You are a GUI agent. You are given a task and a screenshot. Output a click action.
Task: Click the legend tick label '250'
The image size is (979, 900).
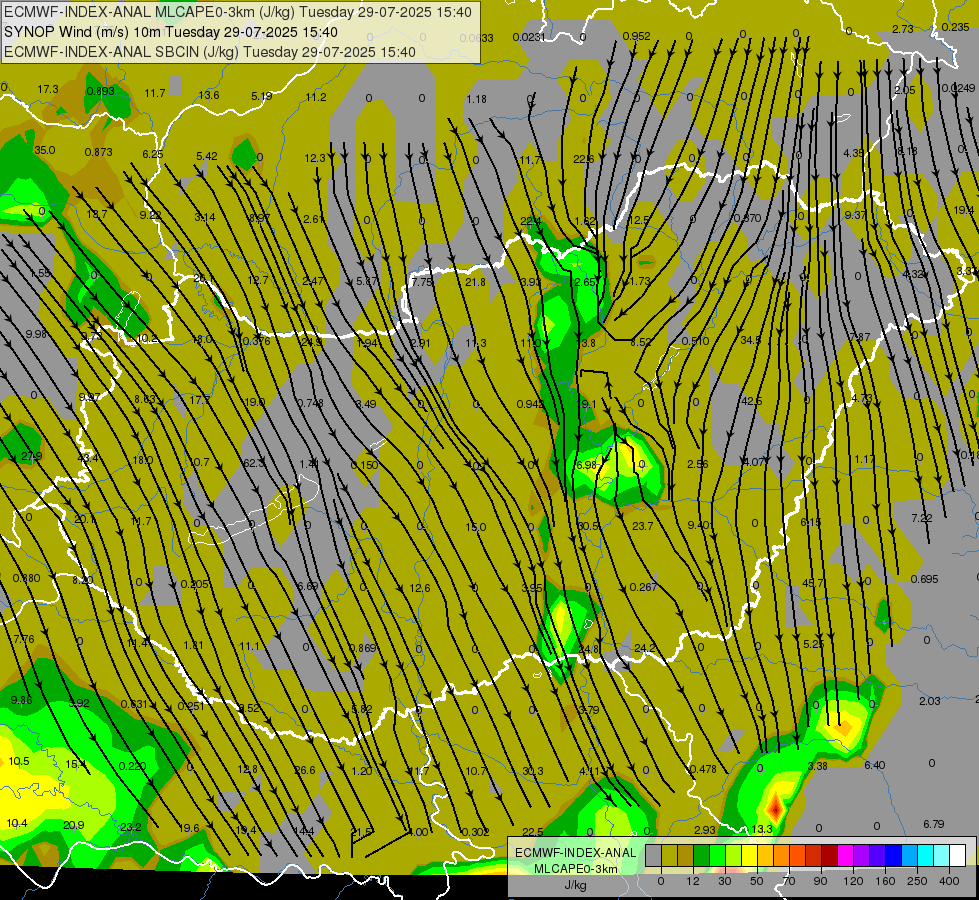pyautogui.click(x=918, y=881)
